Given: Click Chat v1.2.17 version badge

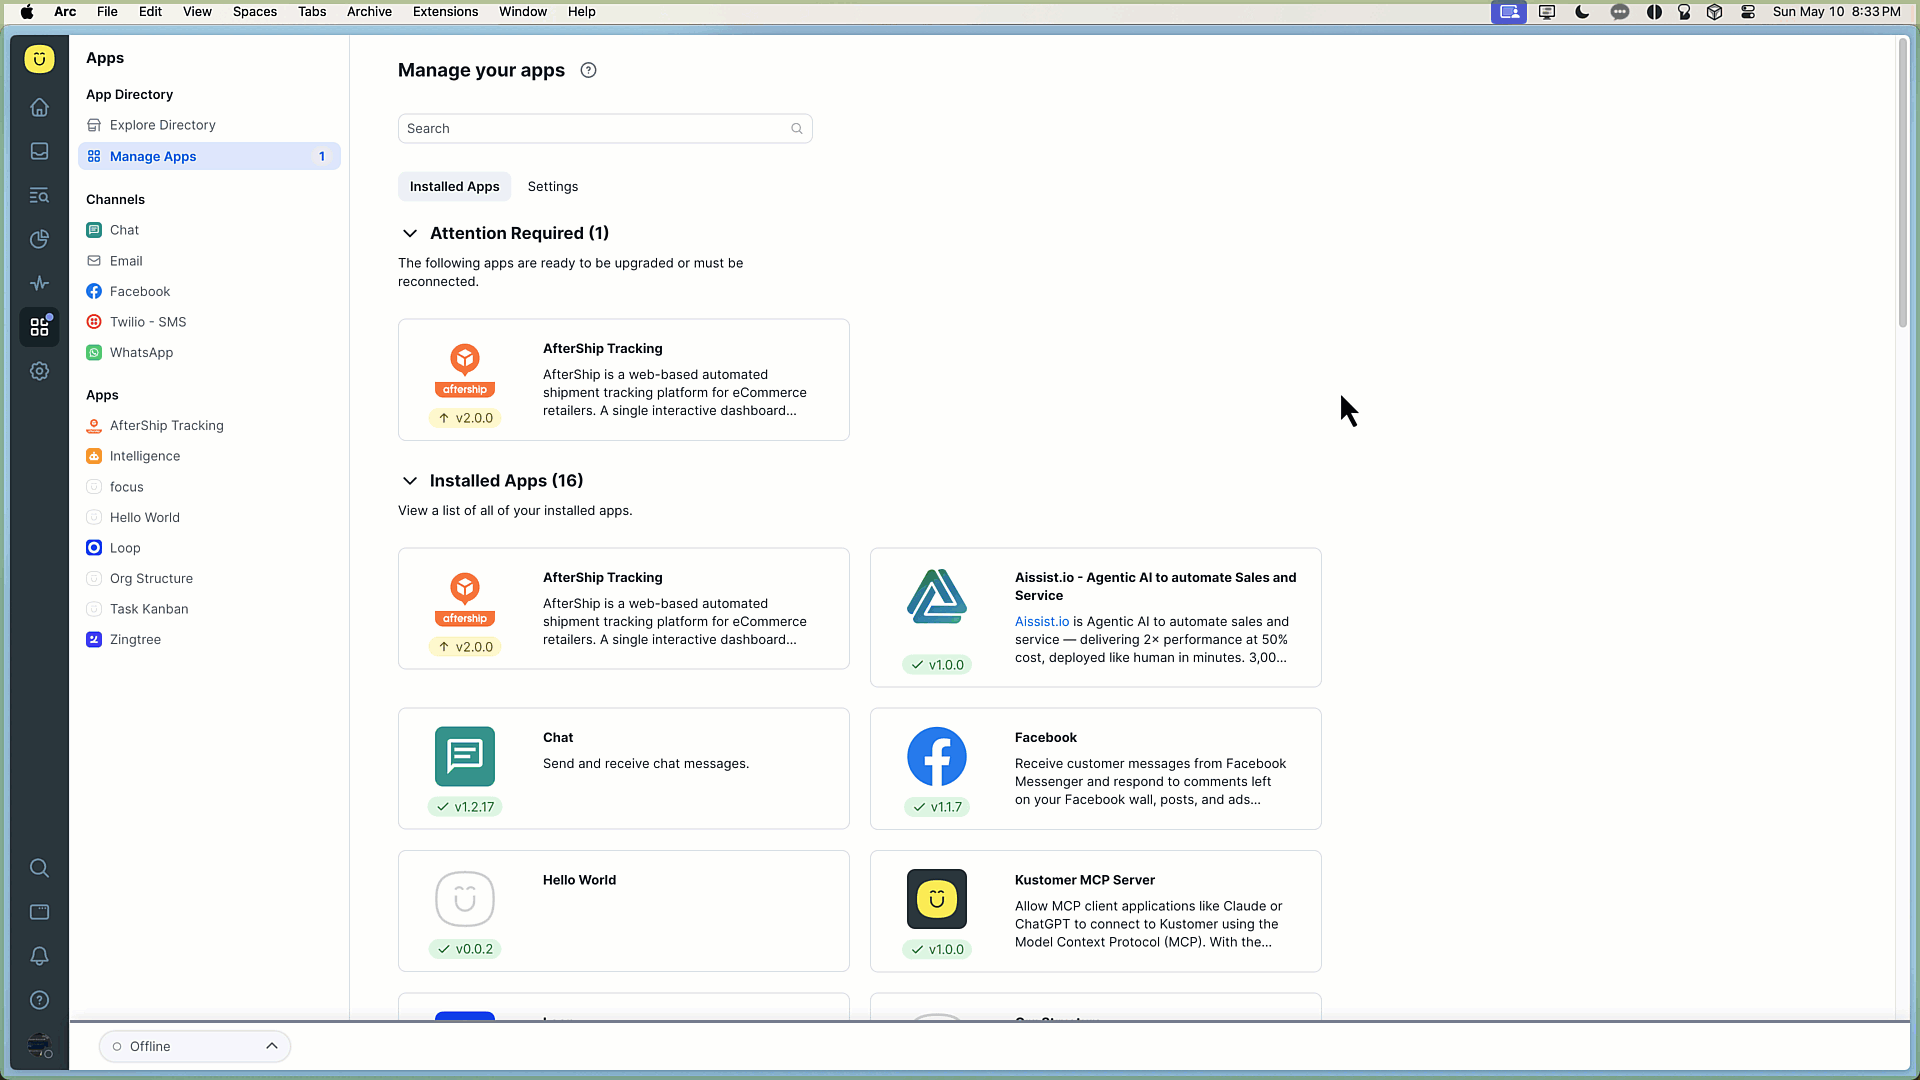Looking at the screenshot, I should (465, 807).
